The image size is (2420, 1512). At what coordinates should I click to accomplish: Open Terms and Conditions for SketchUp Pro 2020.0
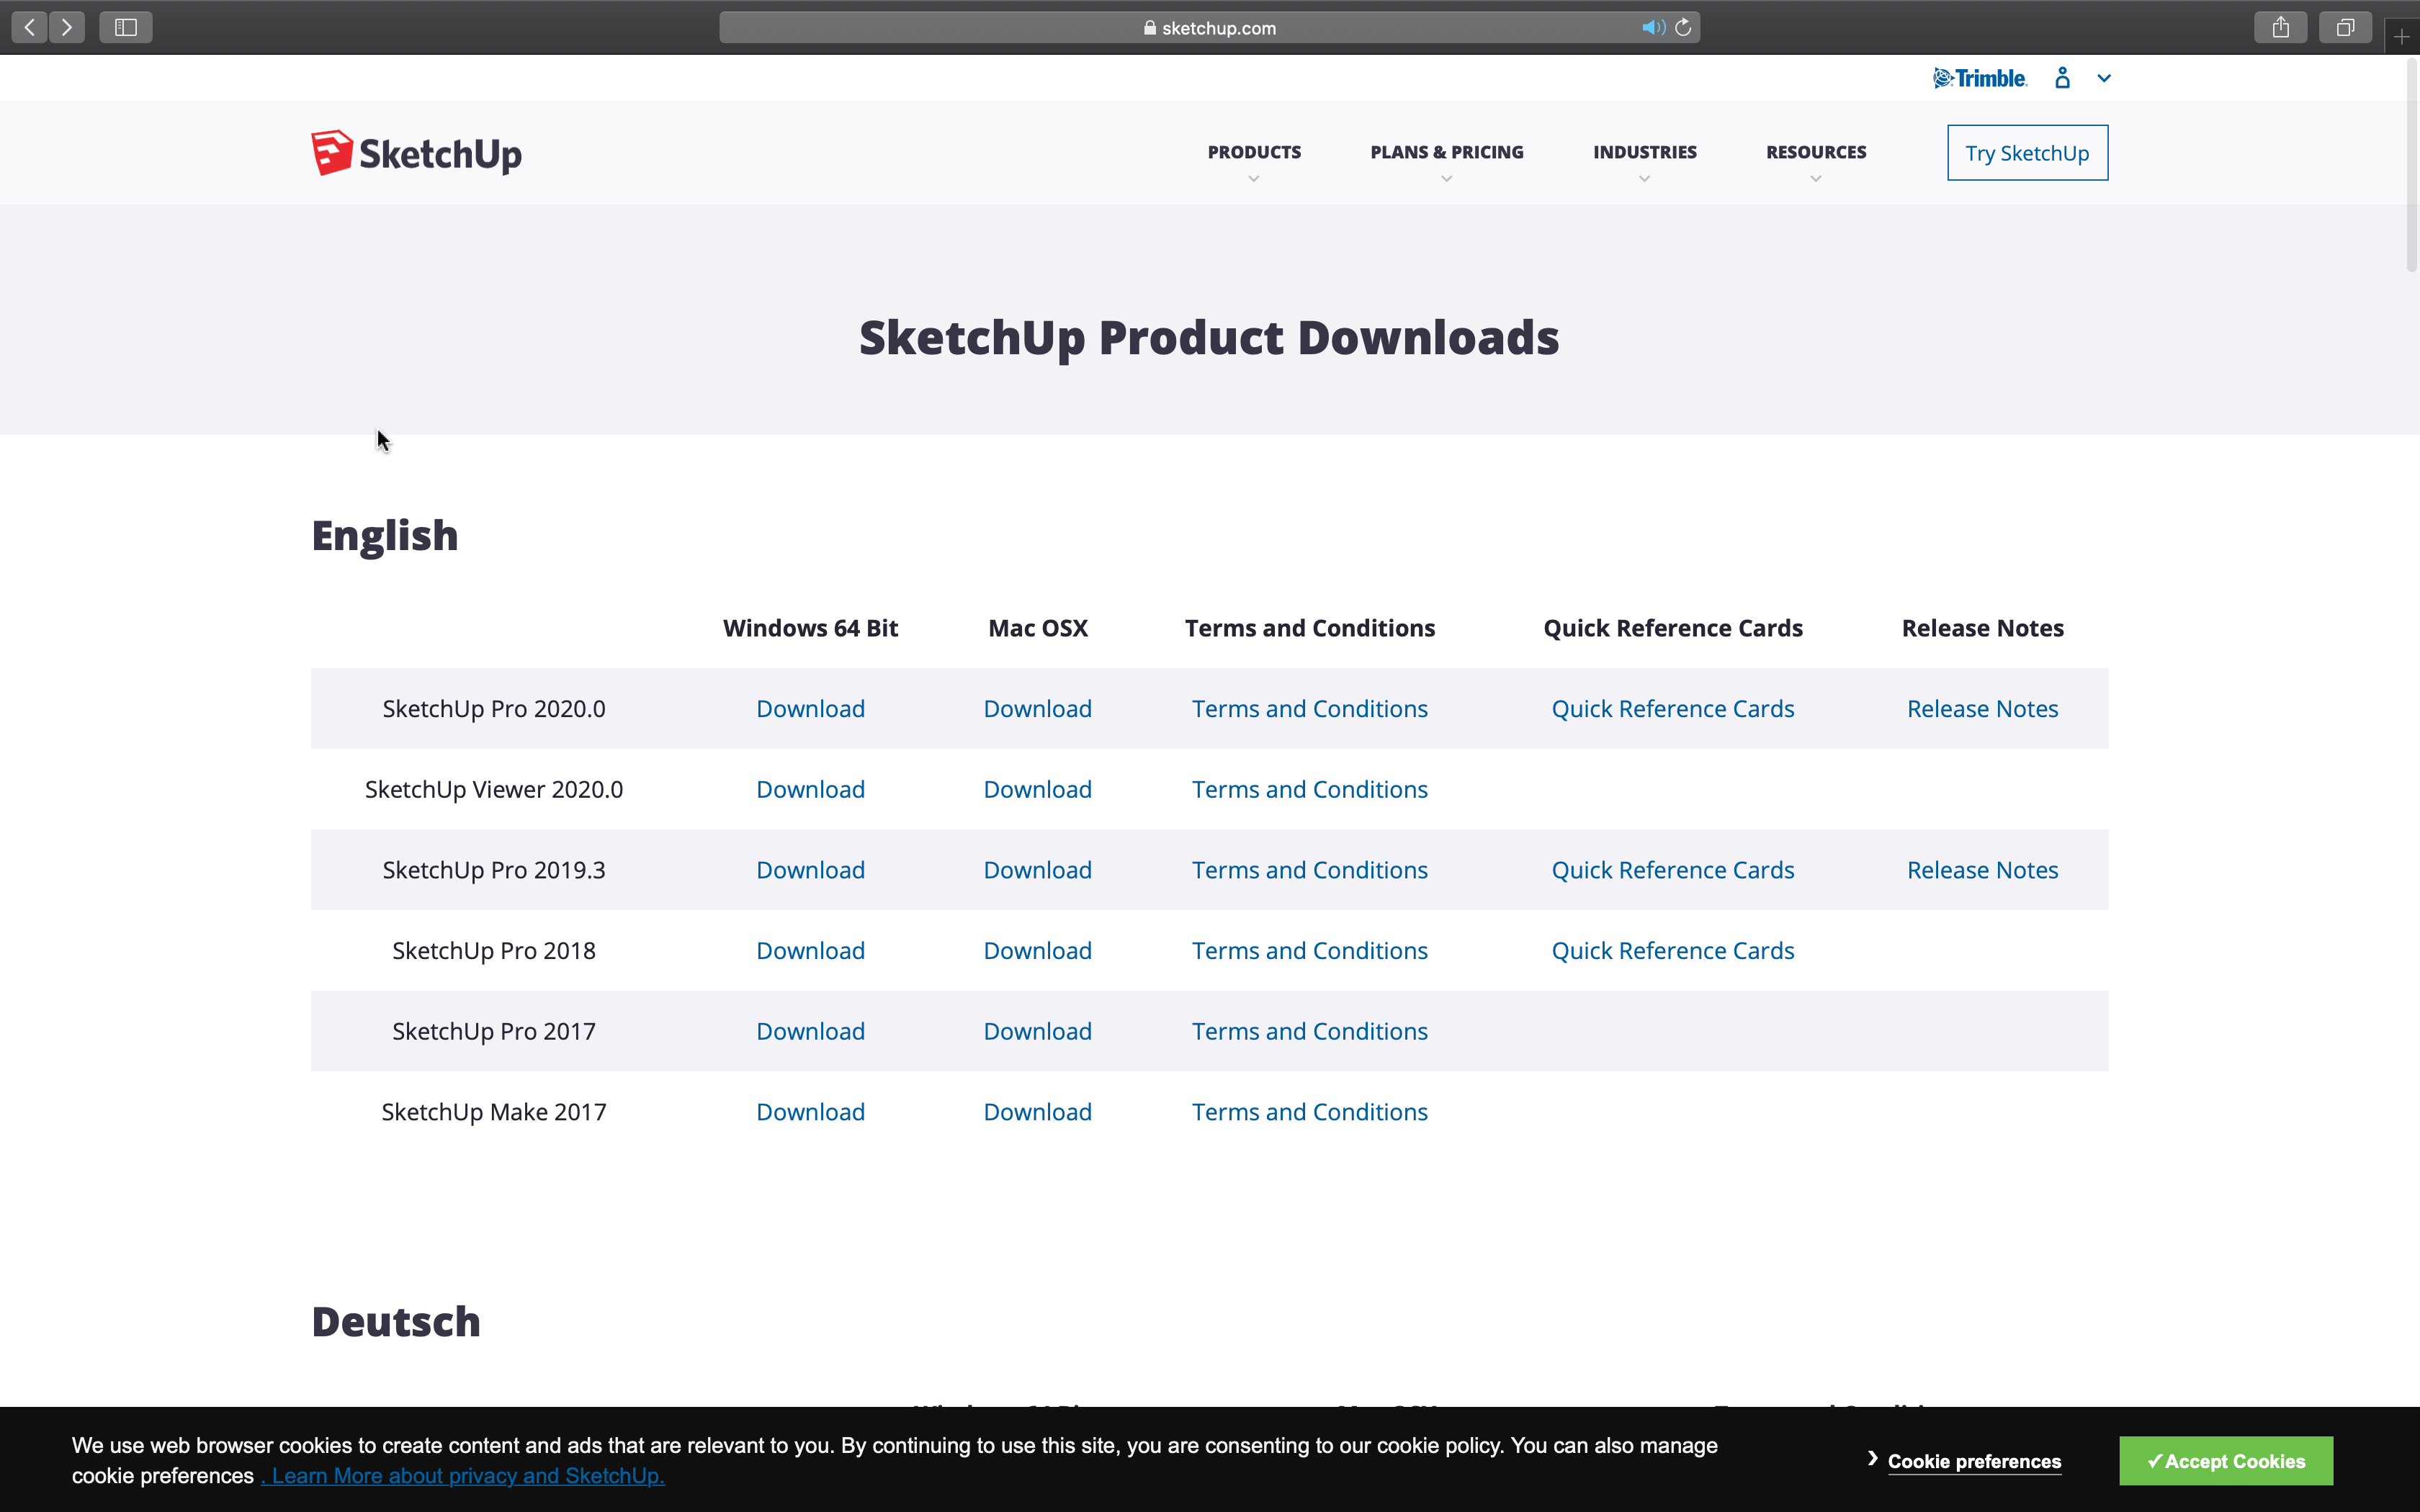[x=1310, y=709]
